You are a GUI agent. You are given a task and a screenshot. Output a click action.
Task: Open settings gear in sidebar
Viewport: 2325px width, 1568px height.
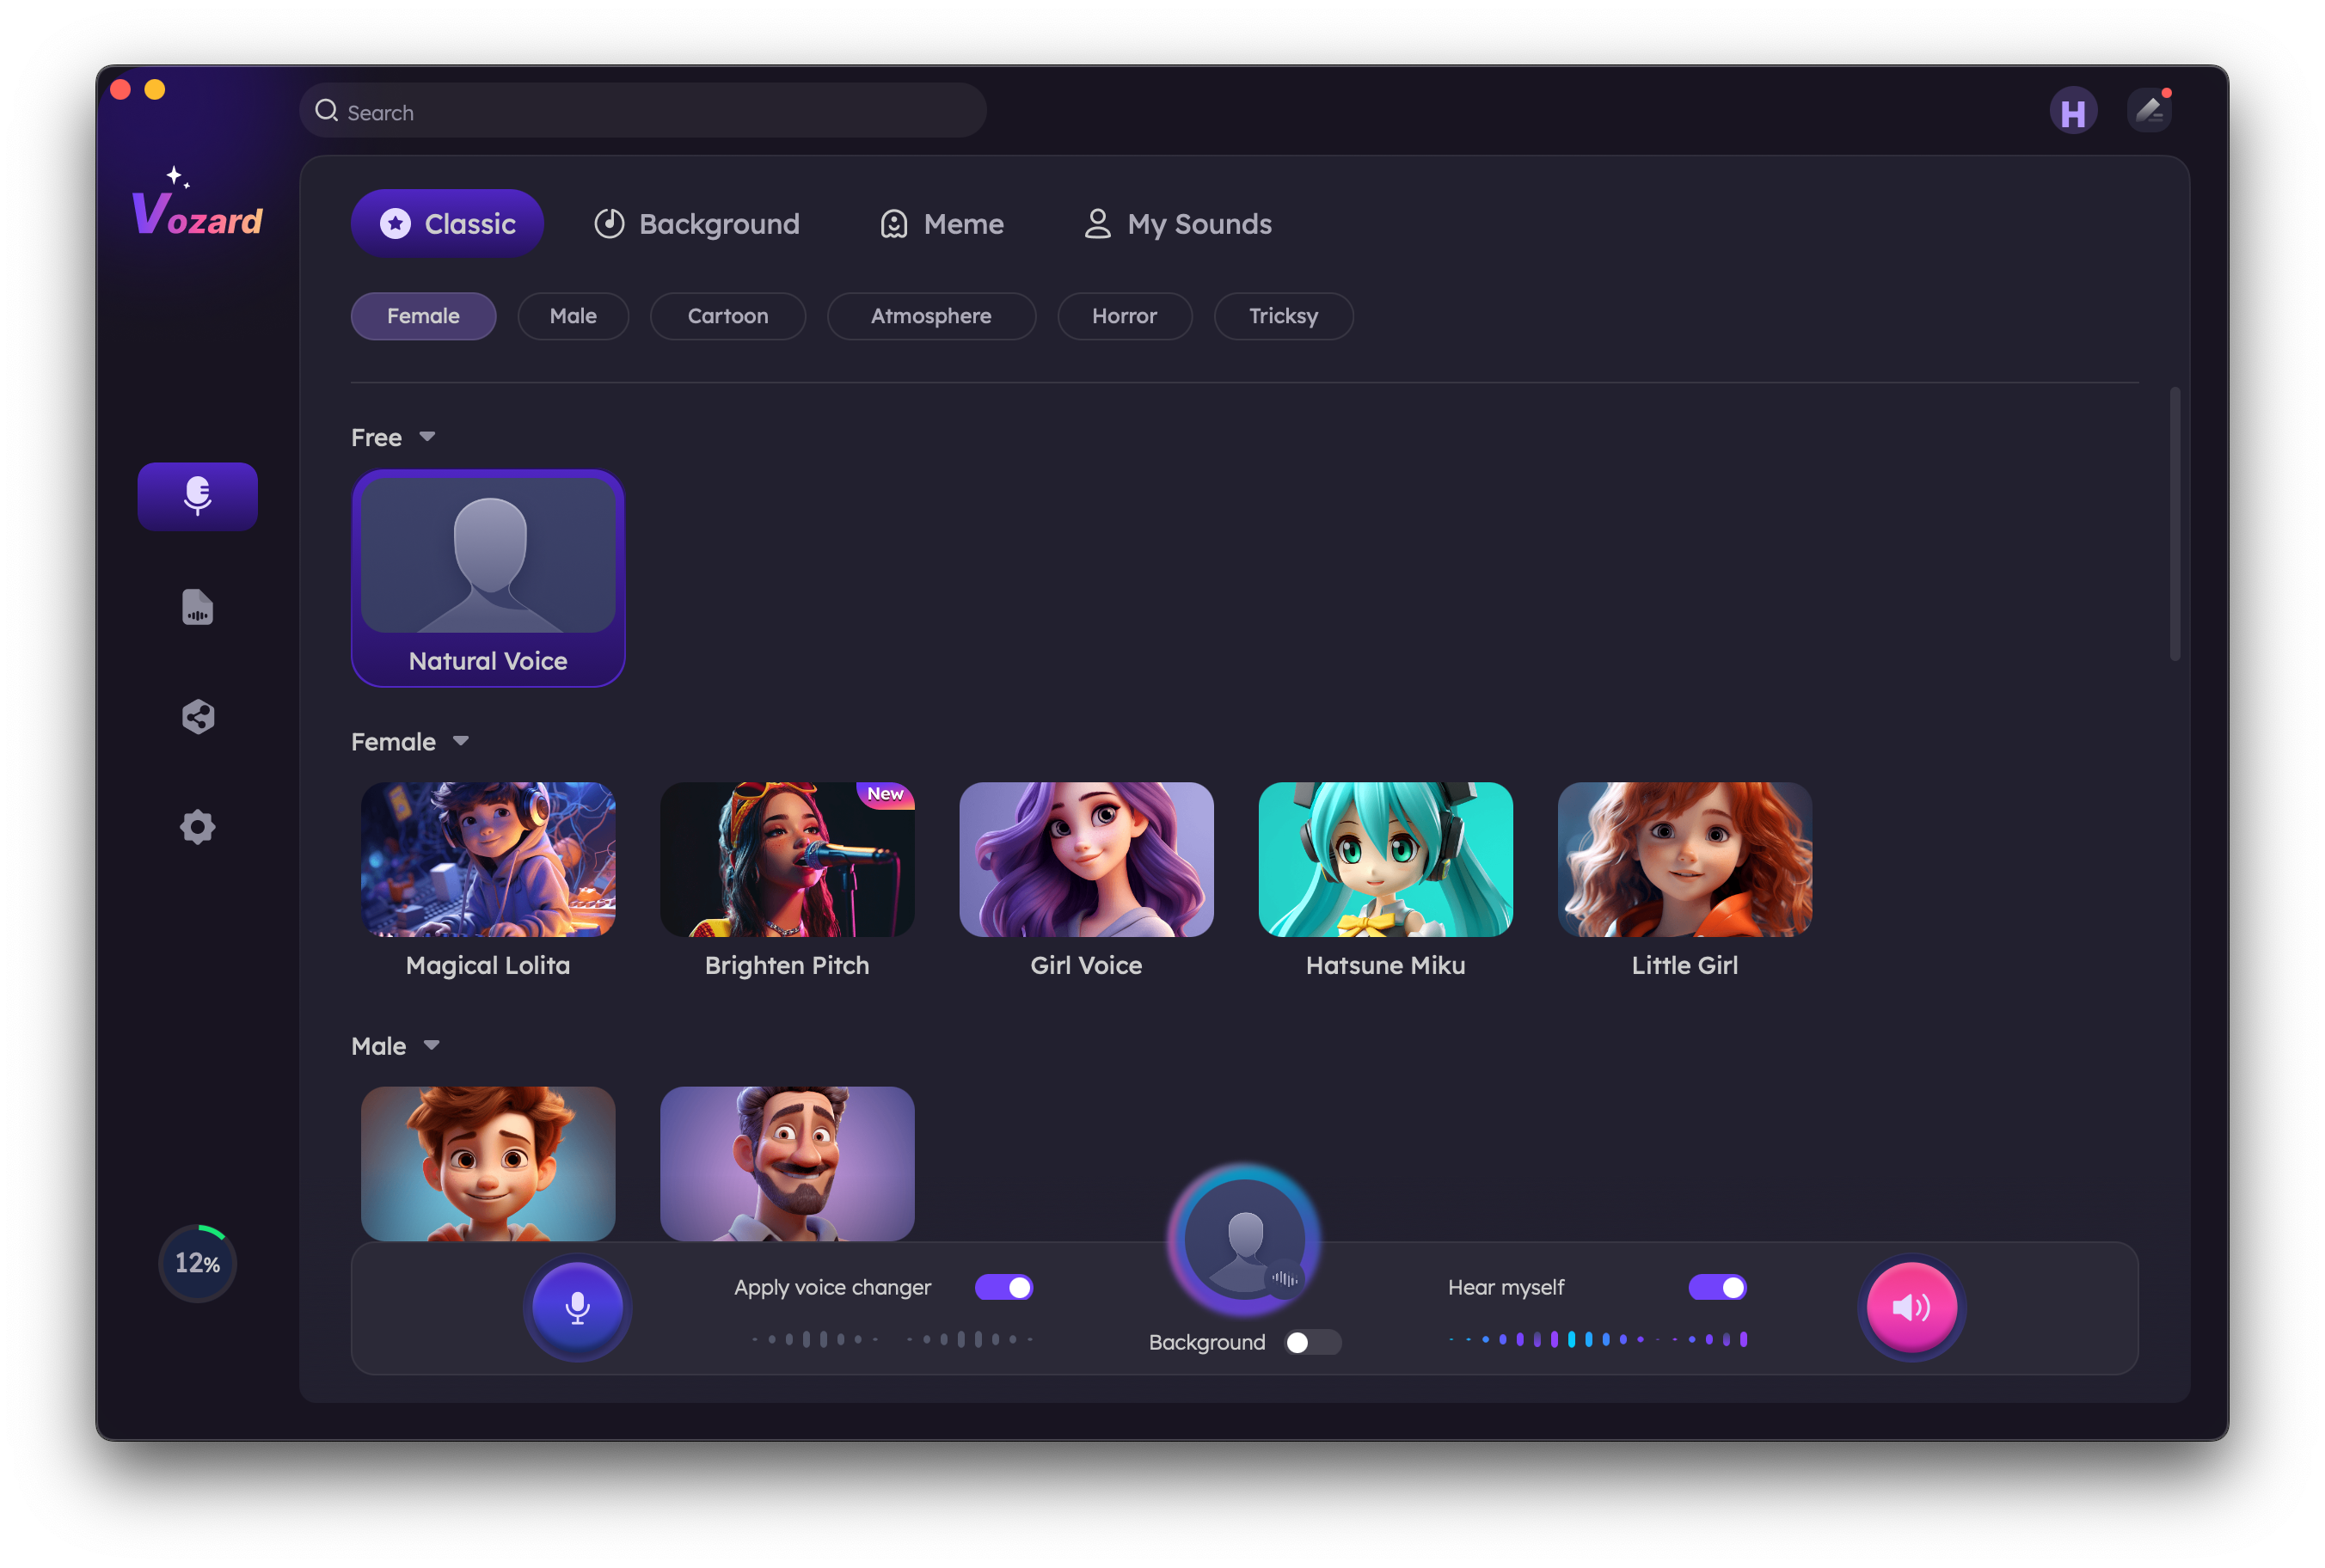coord(197,827)
